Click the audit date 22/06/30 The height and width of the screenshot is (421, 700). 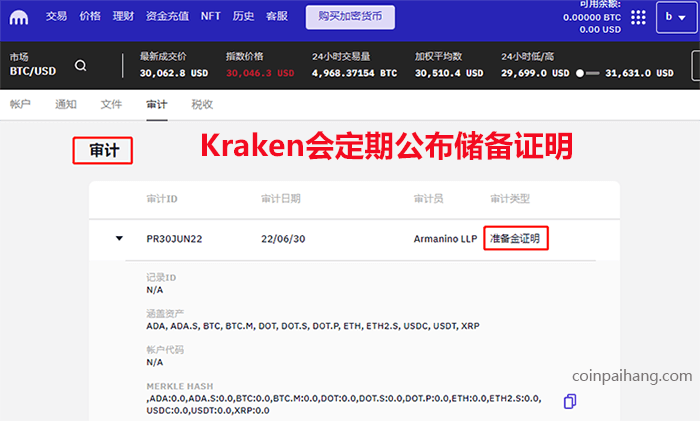point(283,239)
